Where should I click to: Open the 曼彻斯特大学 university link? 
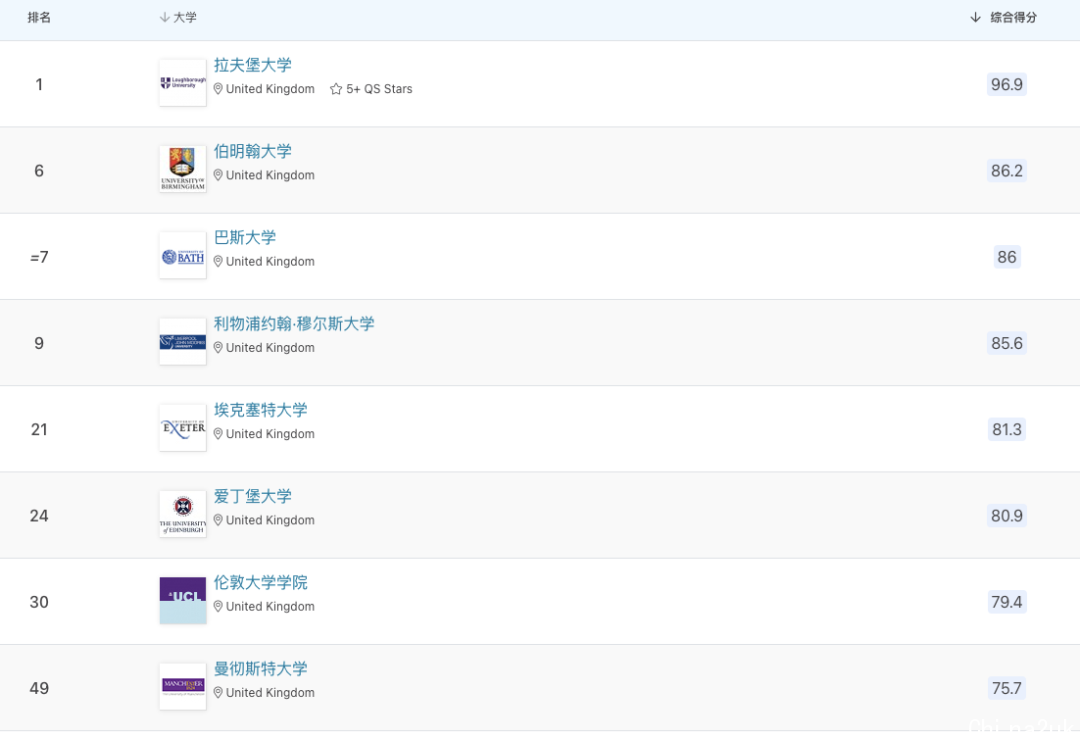click(260, 669)
